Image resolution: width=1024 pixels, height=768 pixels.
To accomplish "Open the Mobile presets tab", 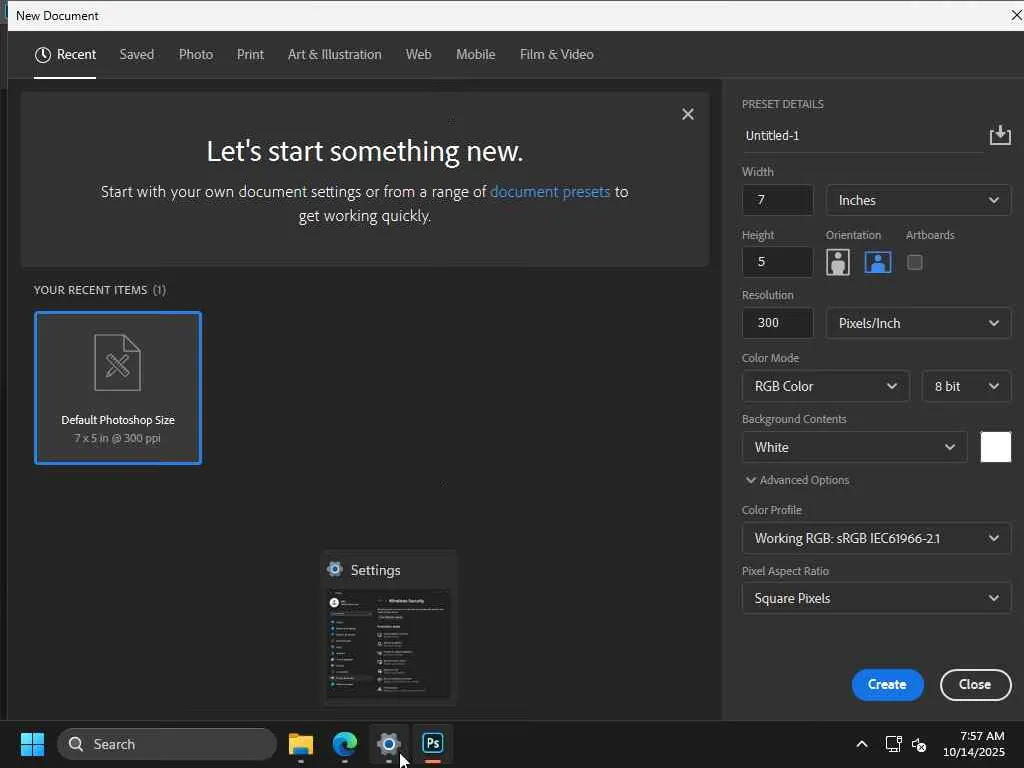I will (475, 55).
